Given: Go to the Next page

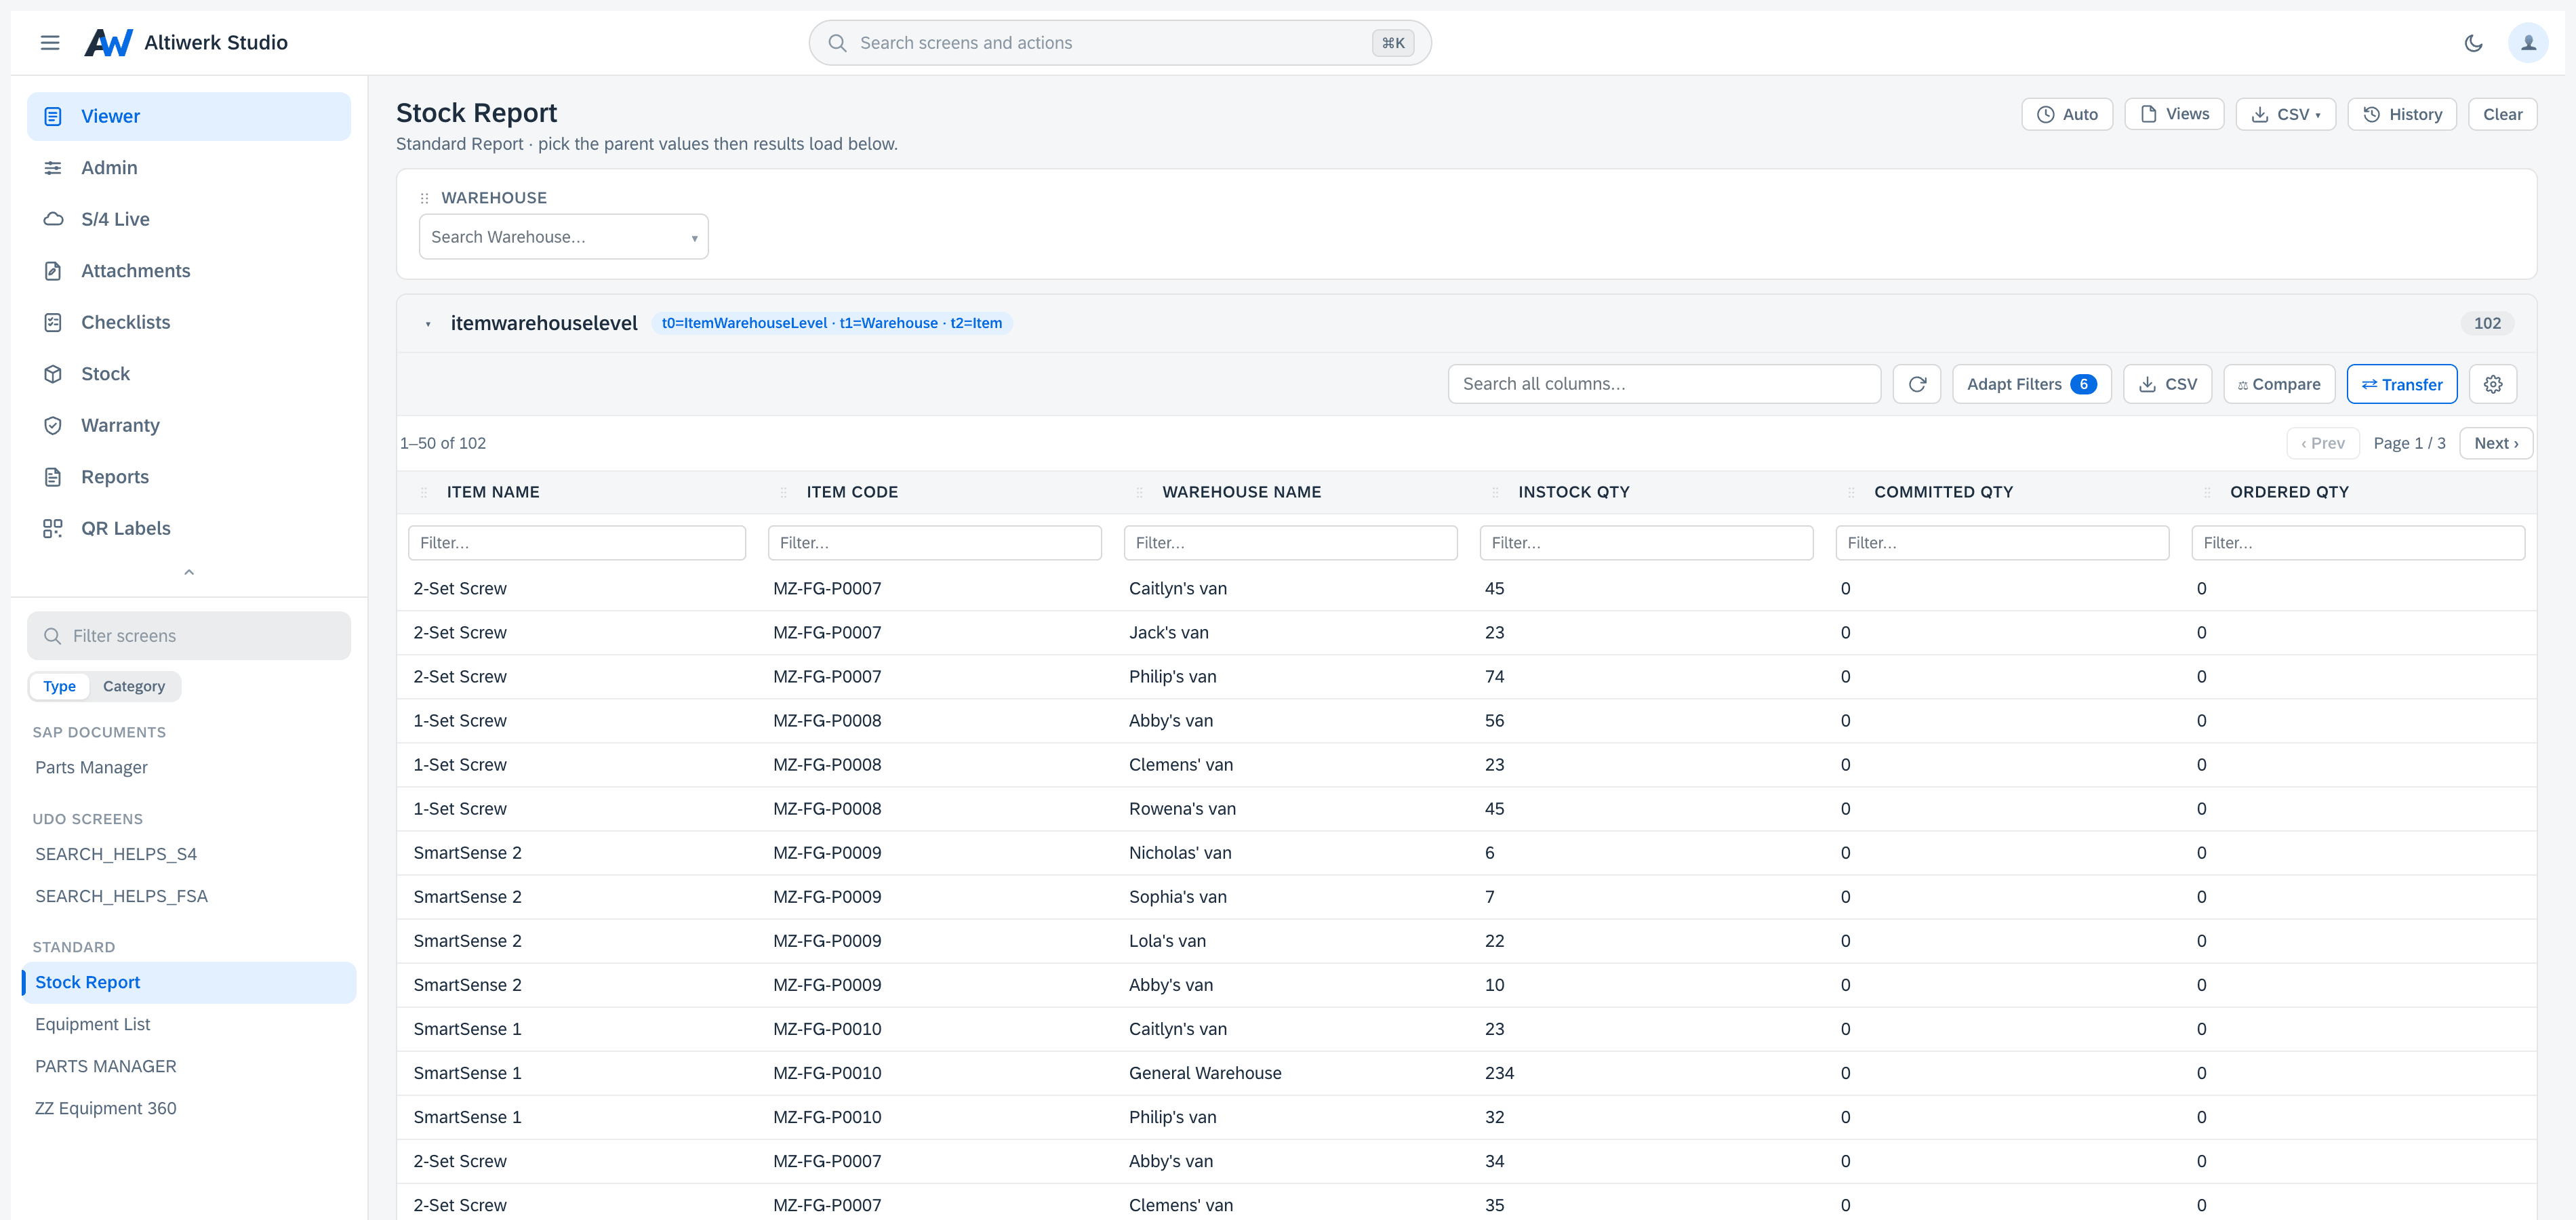Looking at the screenshot, I should tap(2495, 443).
